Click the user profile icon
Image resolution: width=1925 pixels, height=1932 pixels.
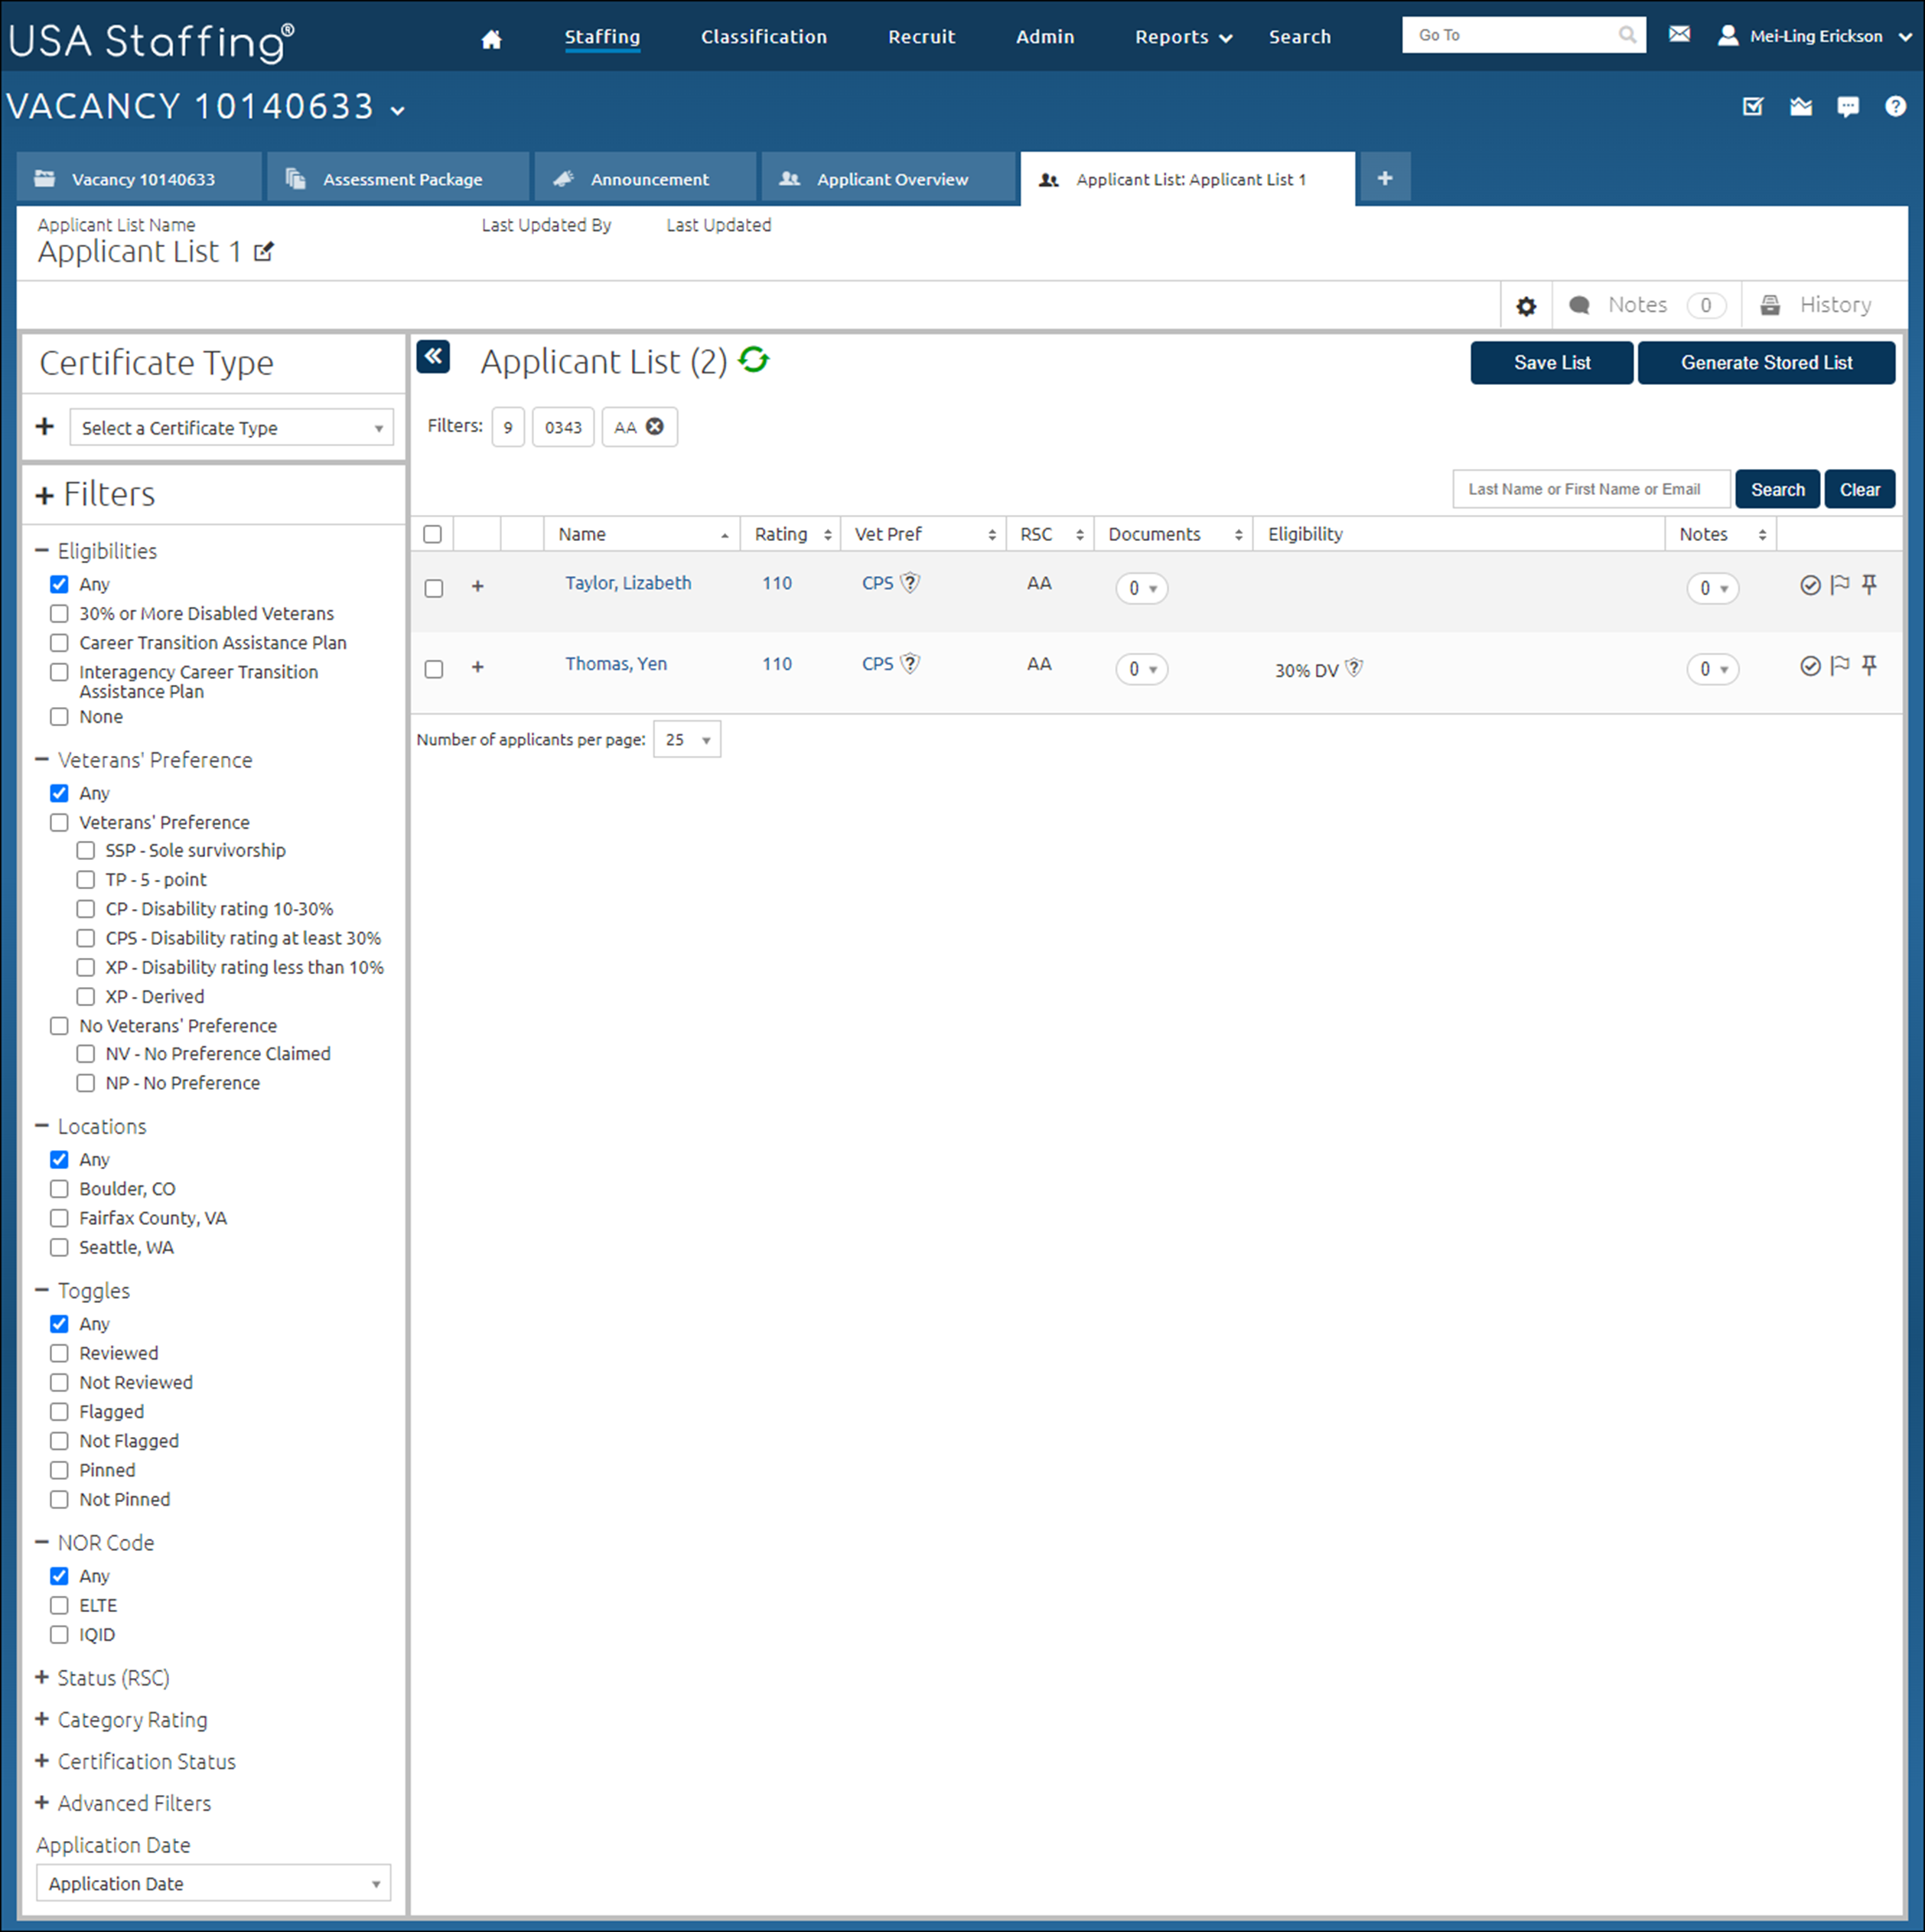(x=1727, y=36)
